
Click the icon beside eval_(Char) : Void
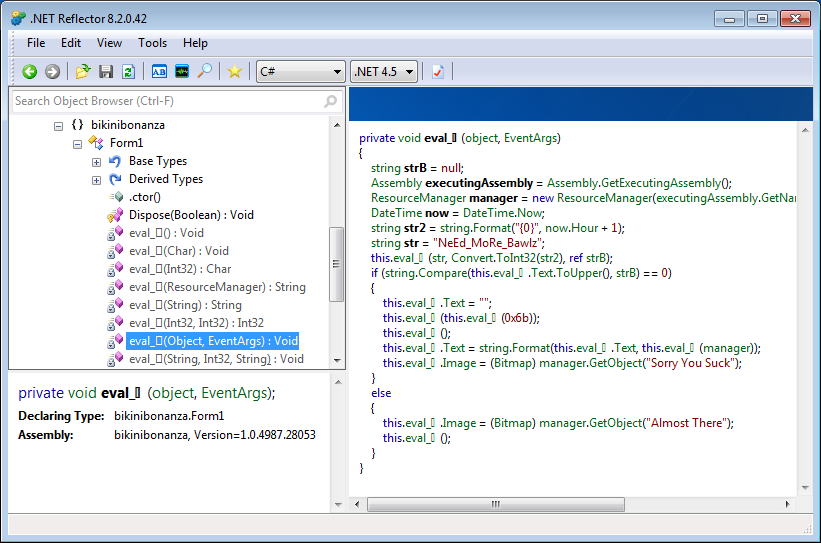click(115, 251)
